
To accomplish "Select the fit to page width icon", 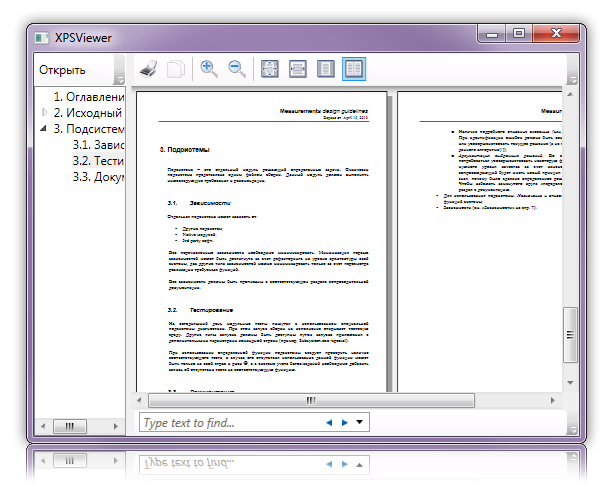I will click(297, 69).
